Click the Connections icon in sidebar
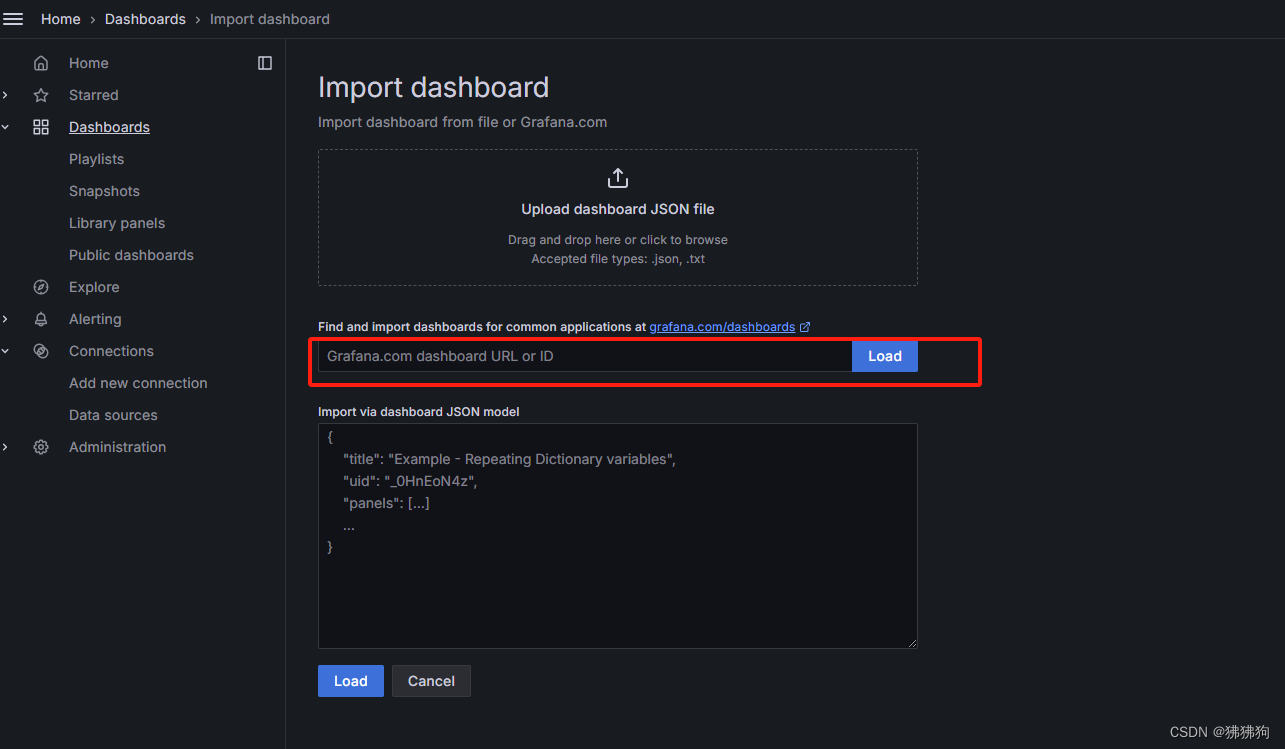1285x749 pixels. pyautogui.click(x=41, y=351)
